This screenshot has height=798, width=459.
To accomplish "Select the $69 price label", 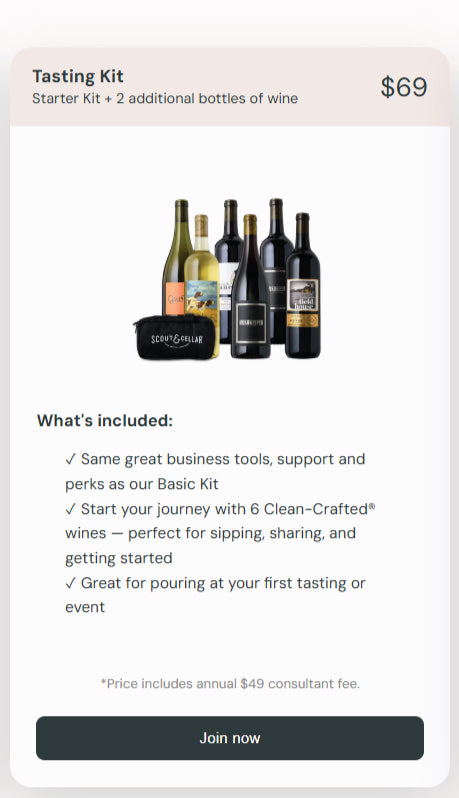I will tap(404, 87).
